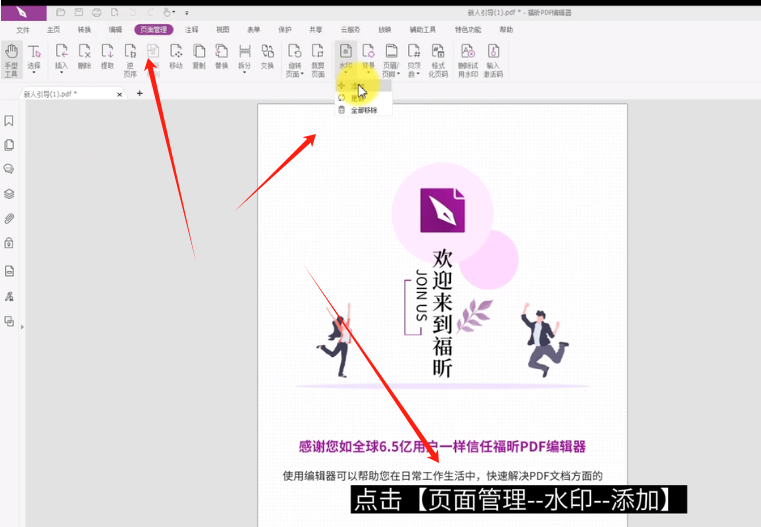Open the Customize quick access toolbar arrow
This screenshot has width=761, height=527.
point(186,13)
